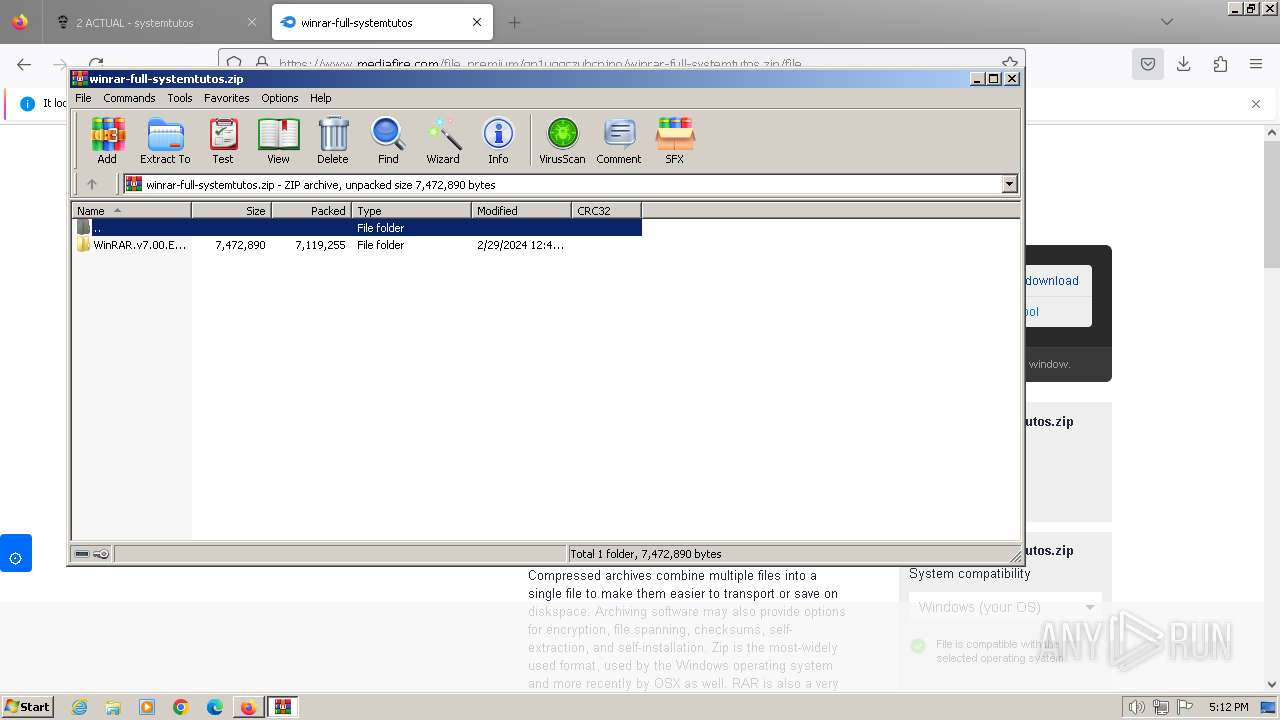Expand the archive path dropdown arrow
Image resolution: width=1280 pixels, height=720 pixels.
[x=1009, y=184]
